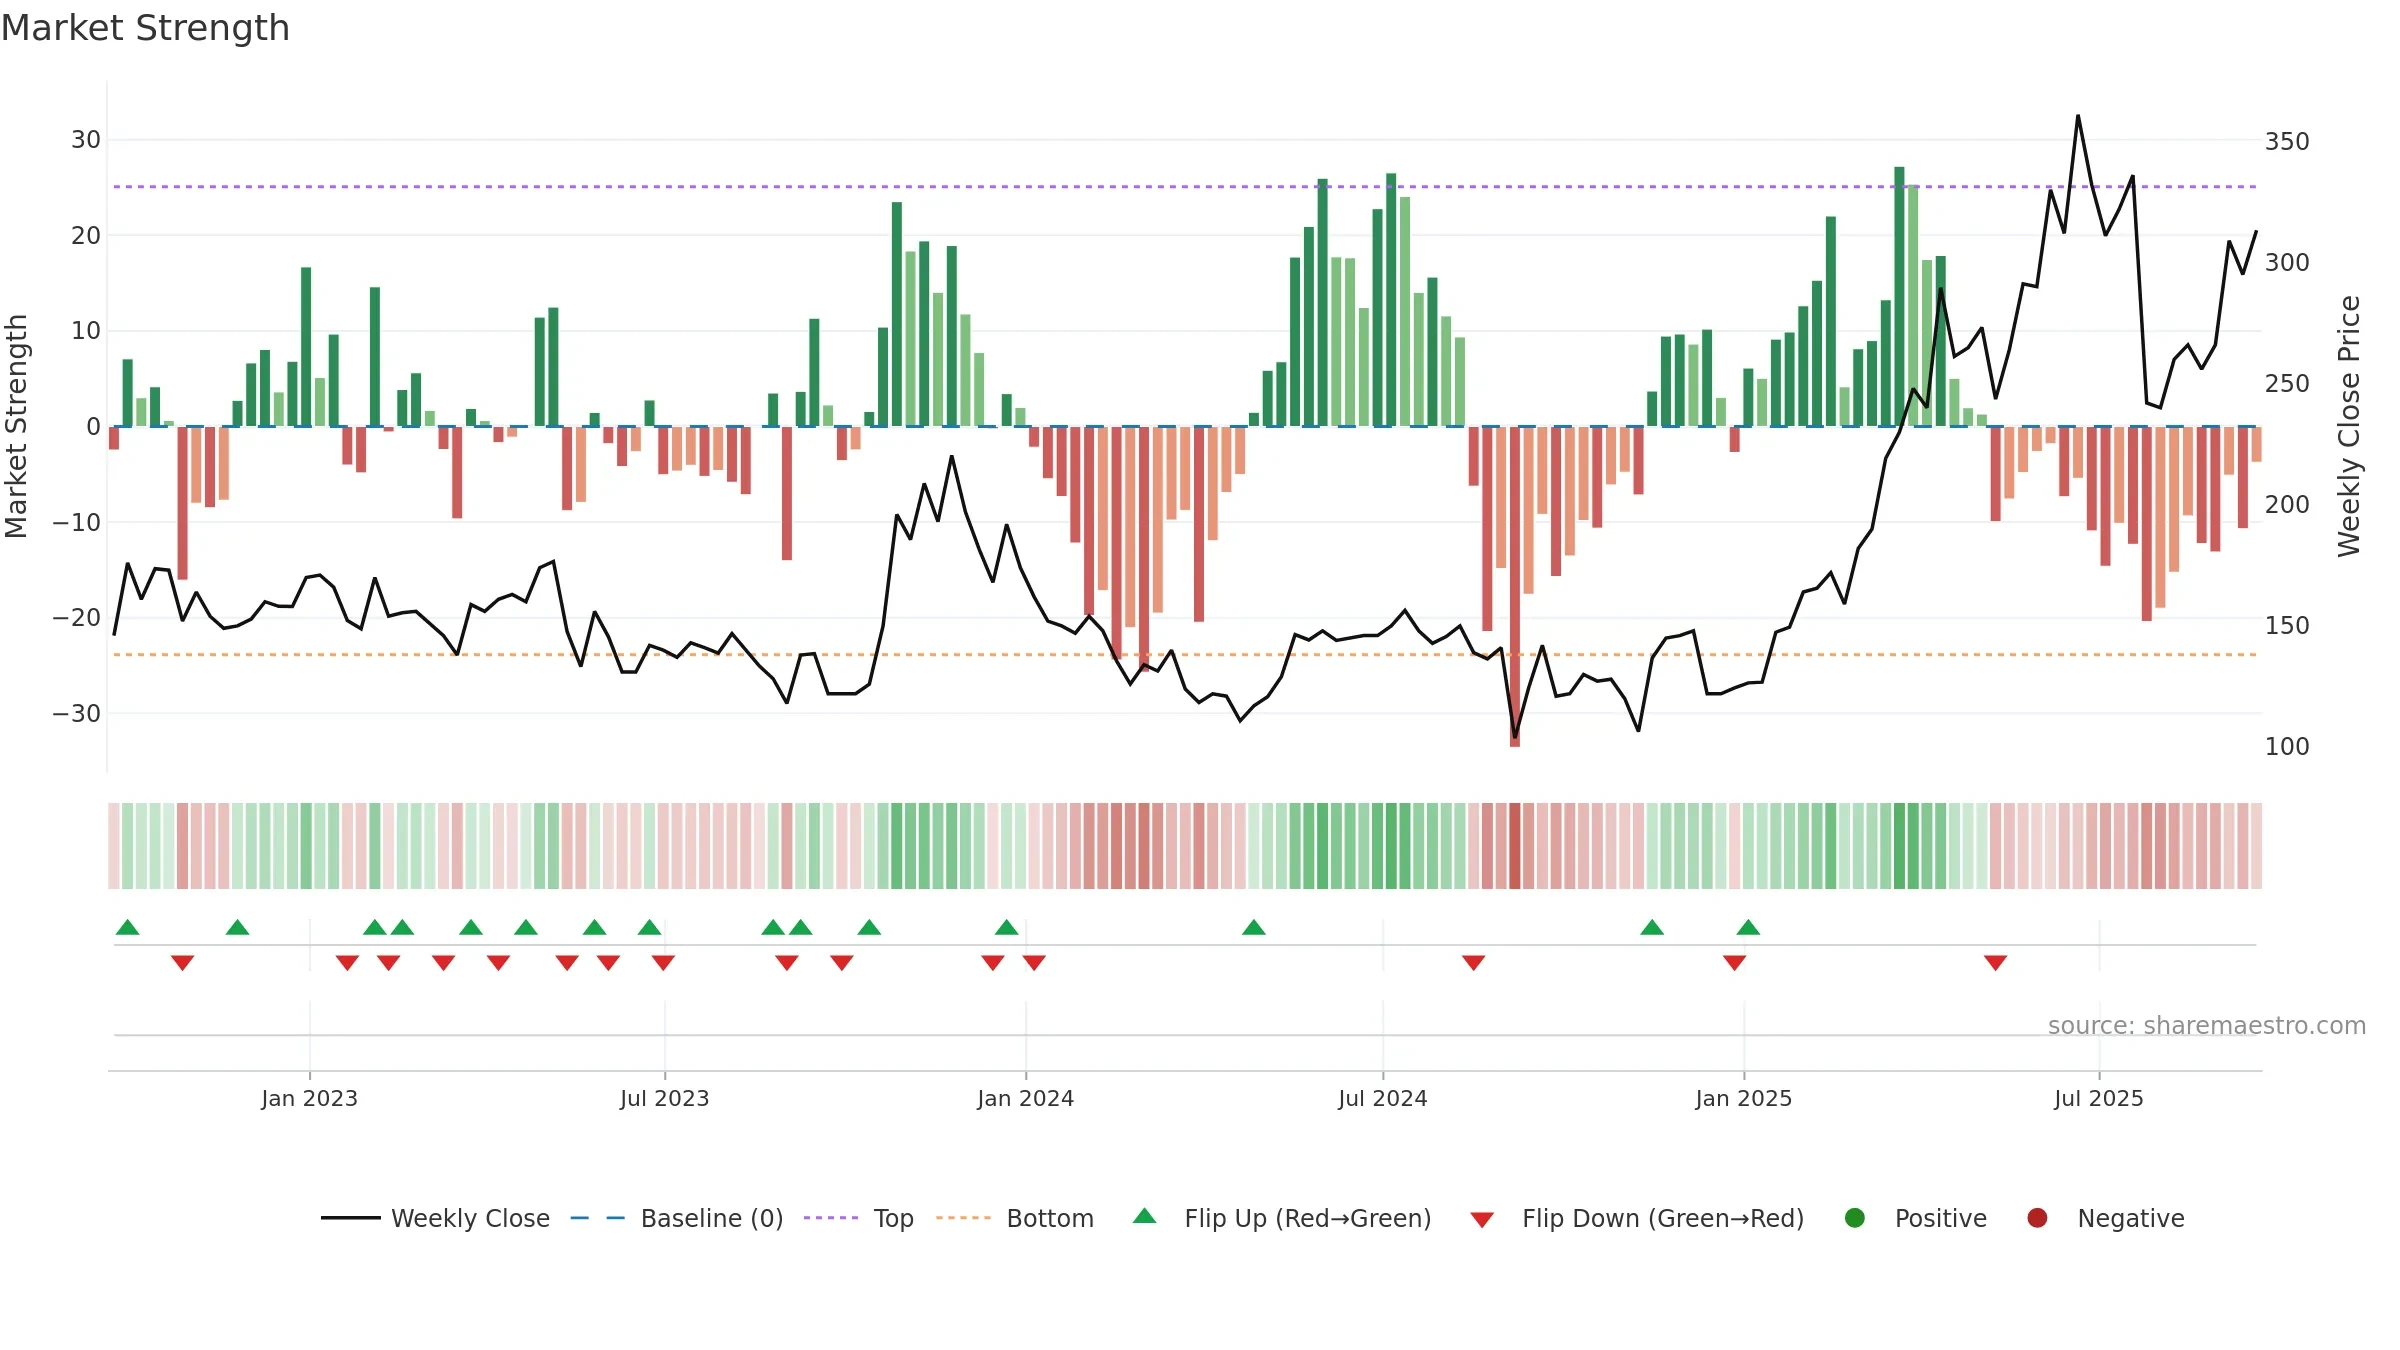Screen dimensions: 2400x1350
Task: Select the 'Baseline (0)' legend label
Action: pyautogui.click(x=712, y=1218)
